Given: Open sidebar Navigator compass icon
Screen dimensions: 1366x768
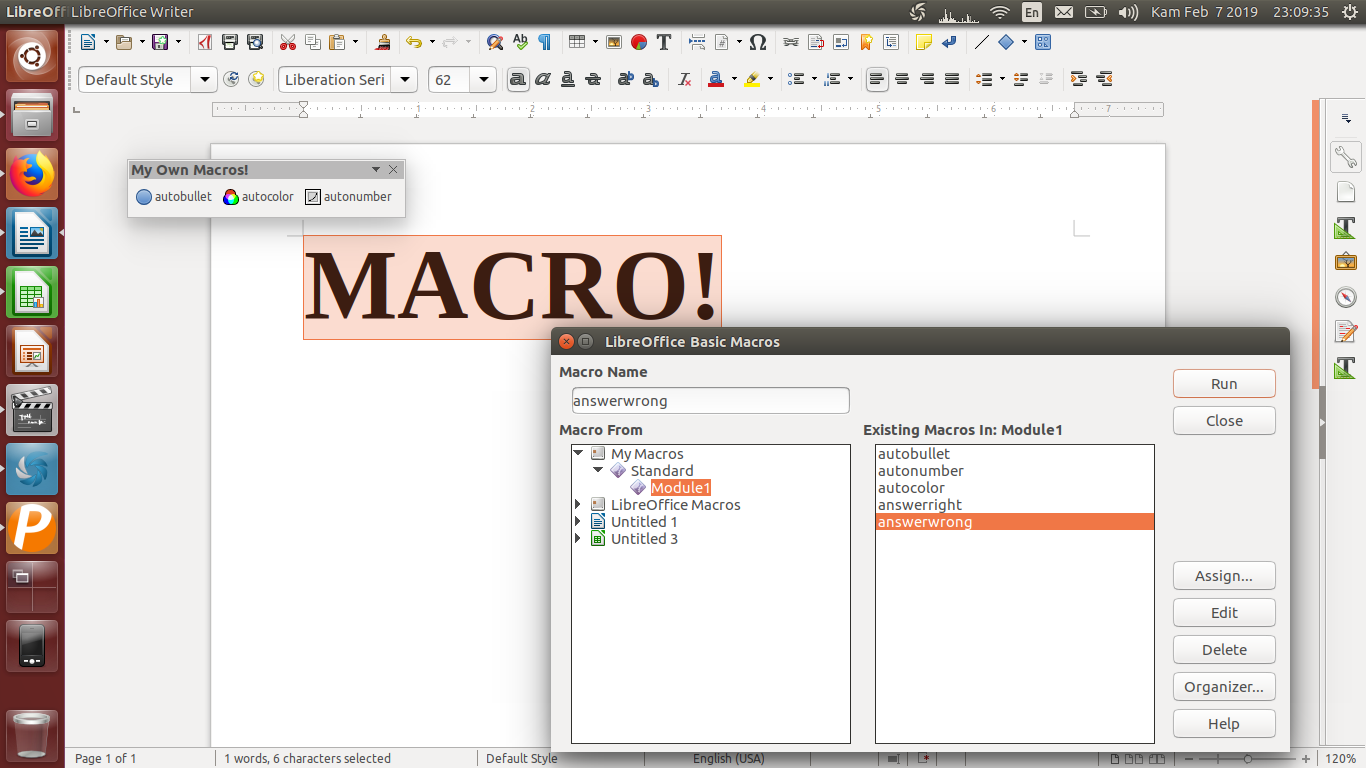Looking at the screenshot, I should click(x=1346, y=297).
